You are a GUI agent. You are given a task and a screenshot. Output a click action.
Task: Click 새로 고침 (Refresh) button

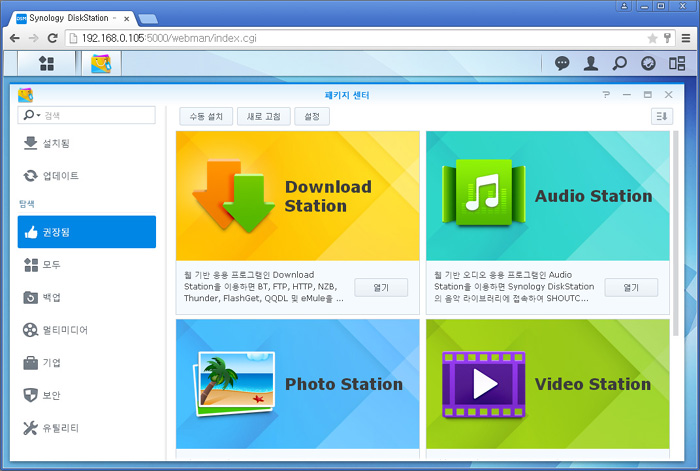(263, 117)
